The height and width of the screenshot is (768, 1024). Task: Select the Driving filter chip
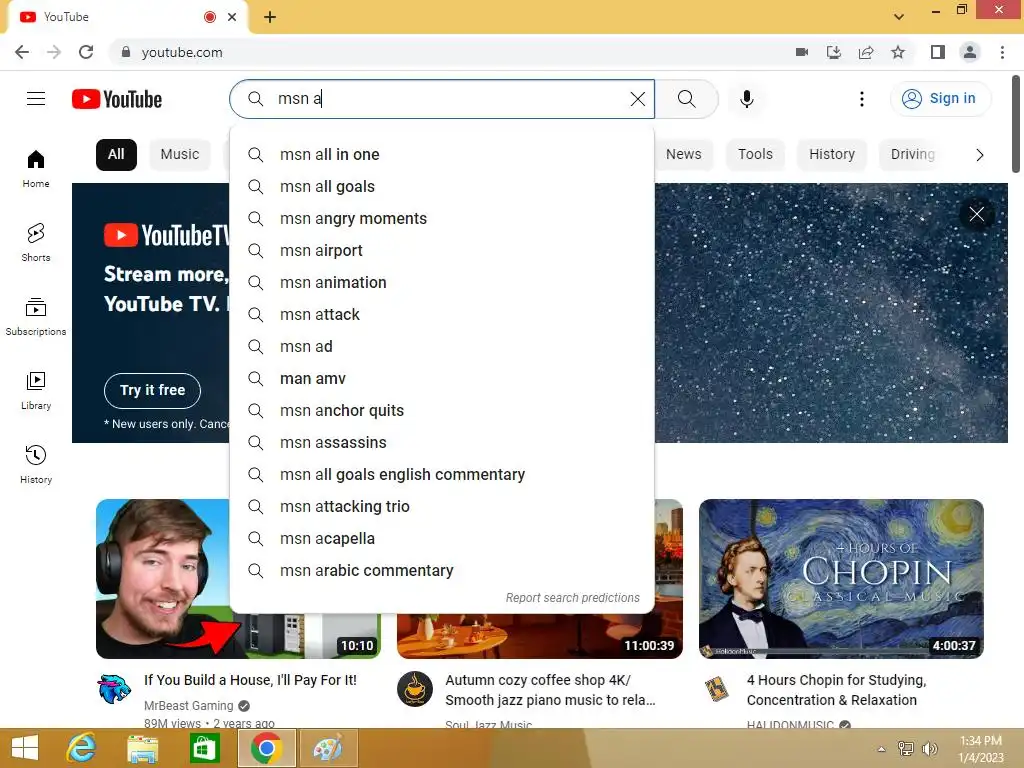click(x=913, y=155)
